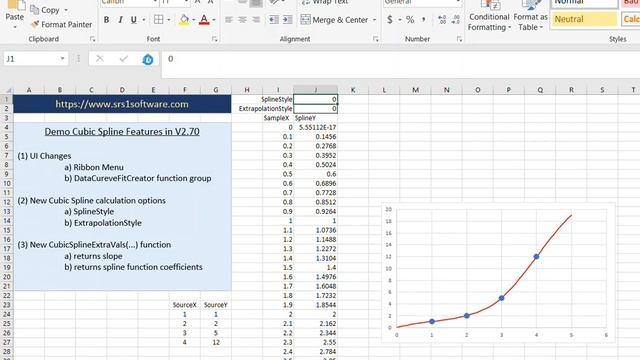Open accounting format dropdown arrow
This screenshot has width=640, height=360.
(400, 20)
